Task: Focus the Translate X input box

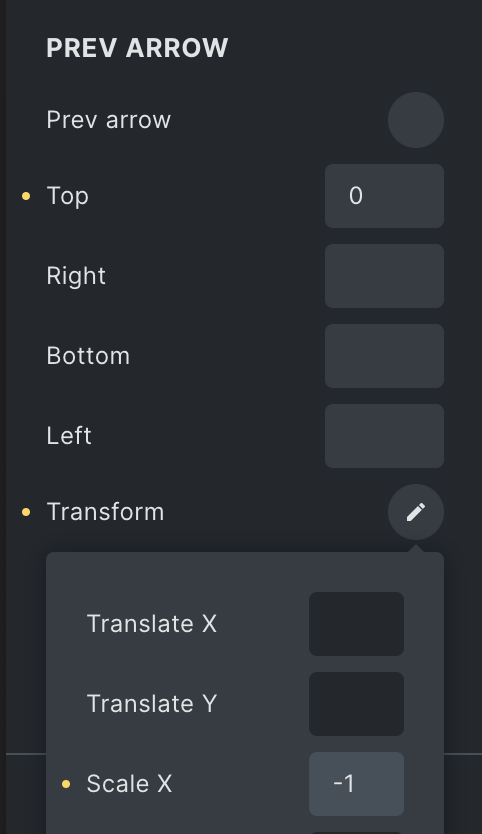Action: click(356, 624)
